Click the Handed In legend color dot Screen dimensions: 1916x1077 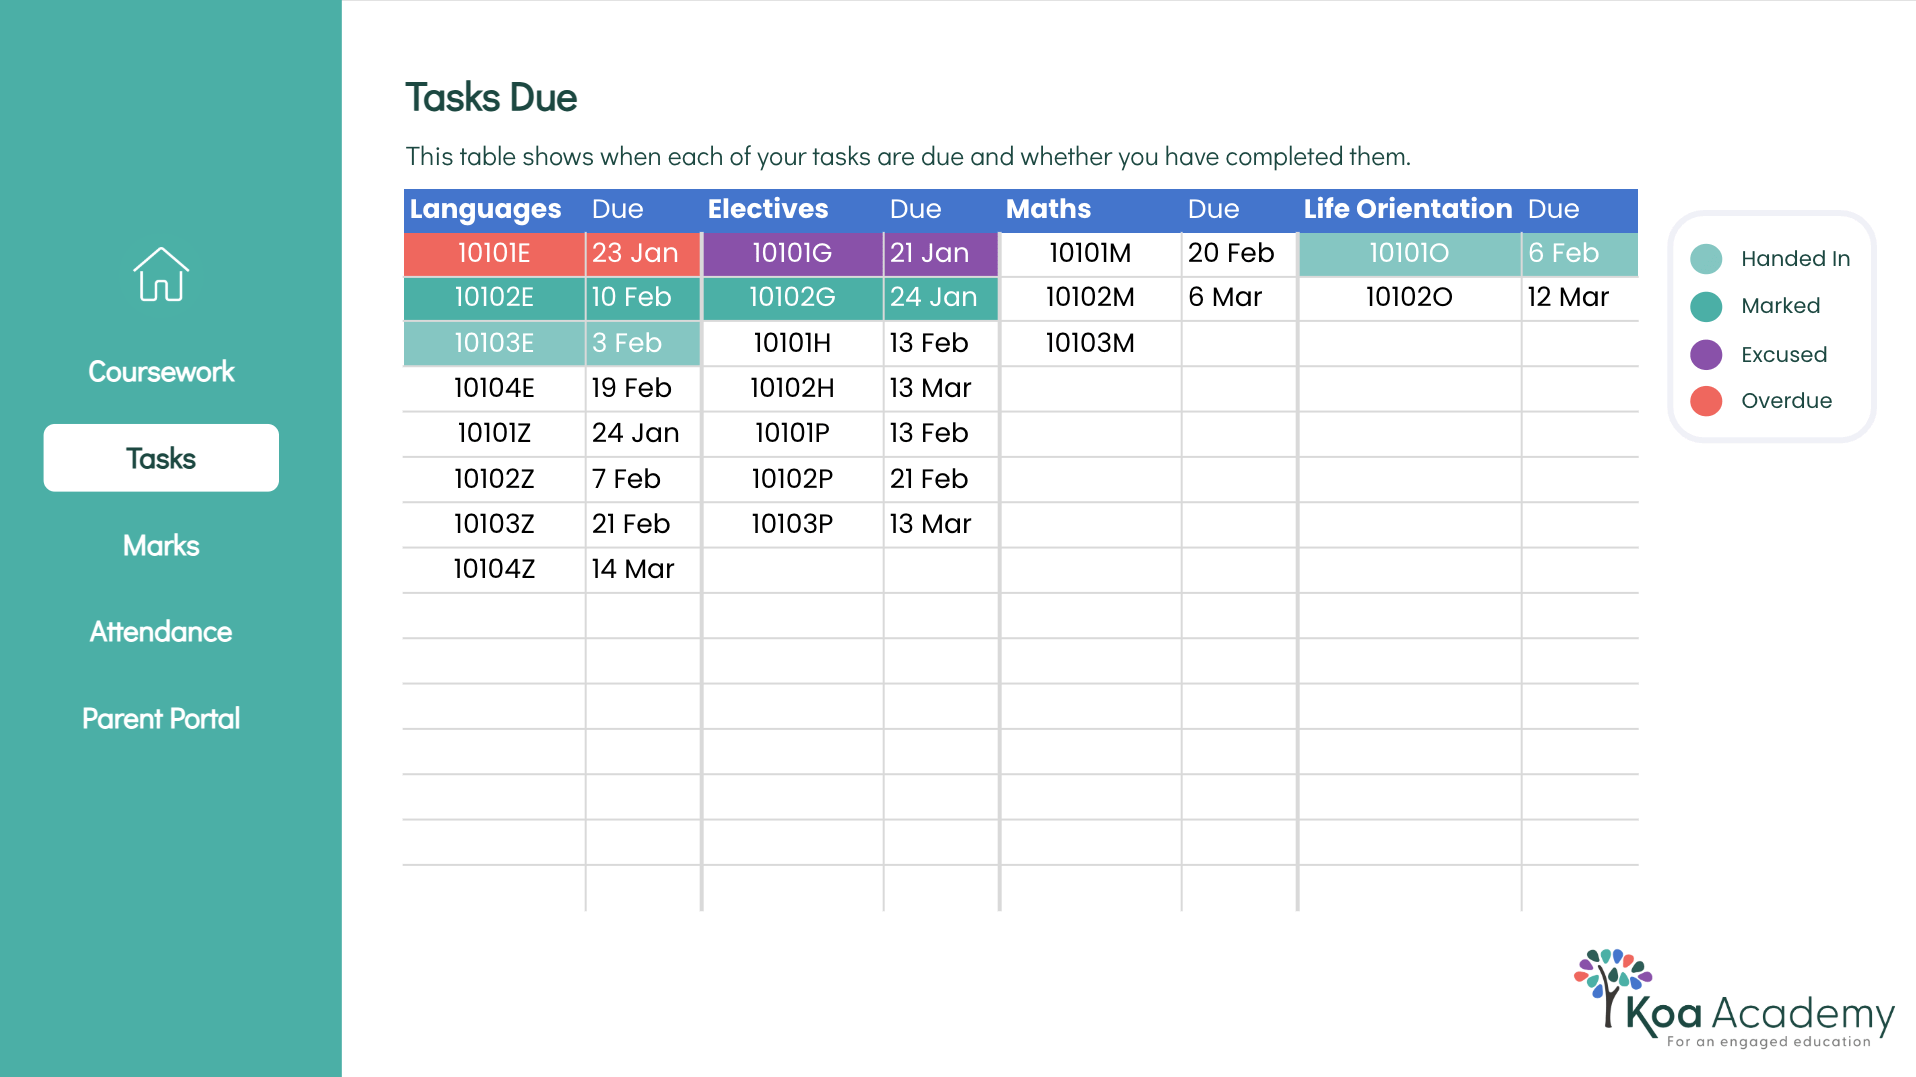1706,259
